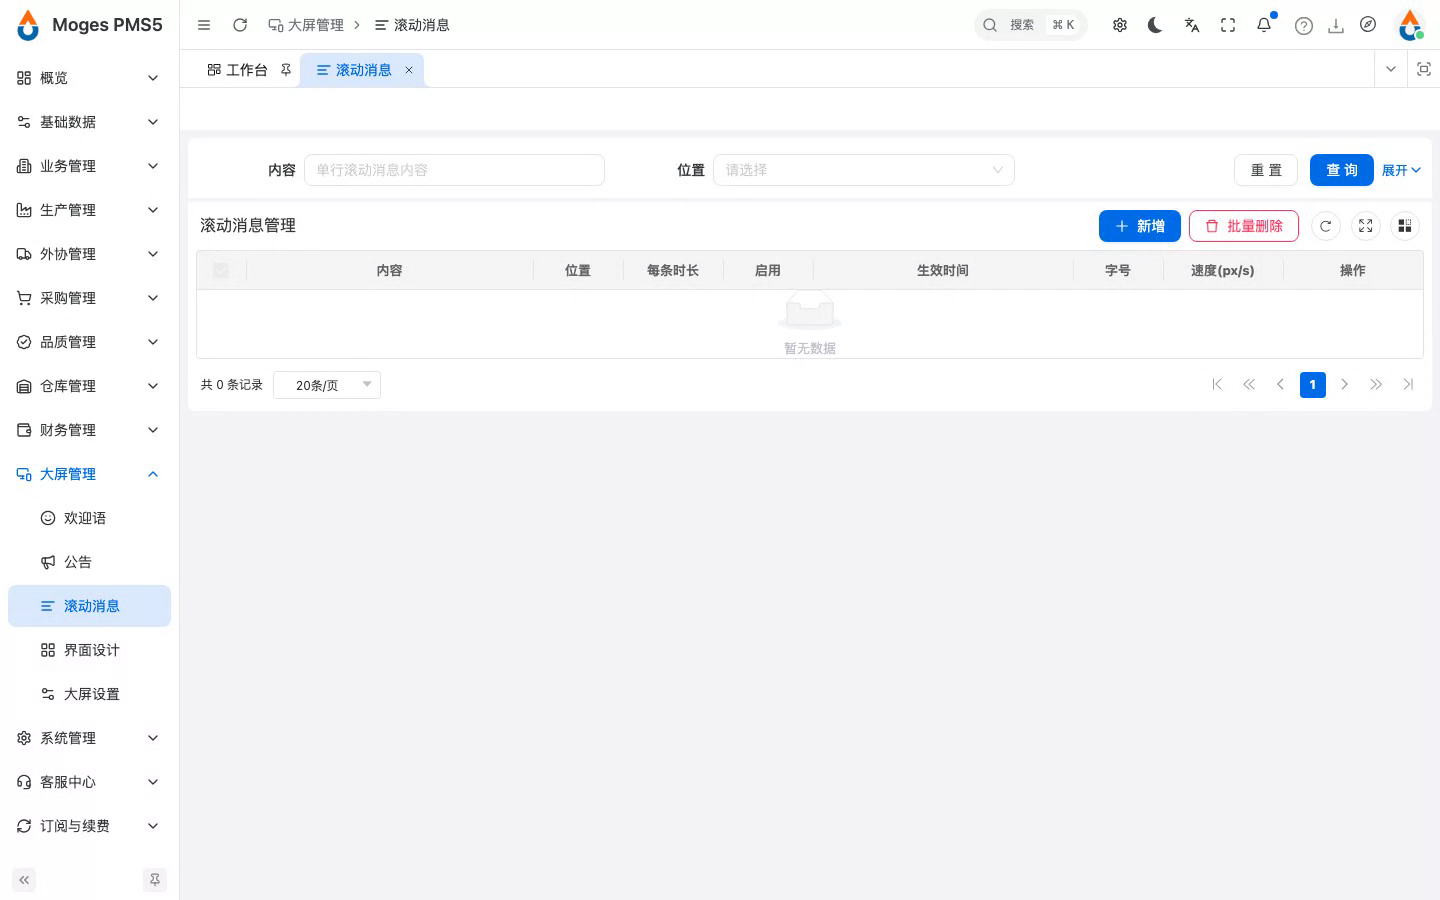Check the select-all checkbox in table header

point(221,270)
